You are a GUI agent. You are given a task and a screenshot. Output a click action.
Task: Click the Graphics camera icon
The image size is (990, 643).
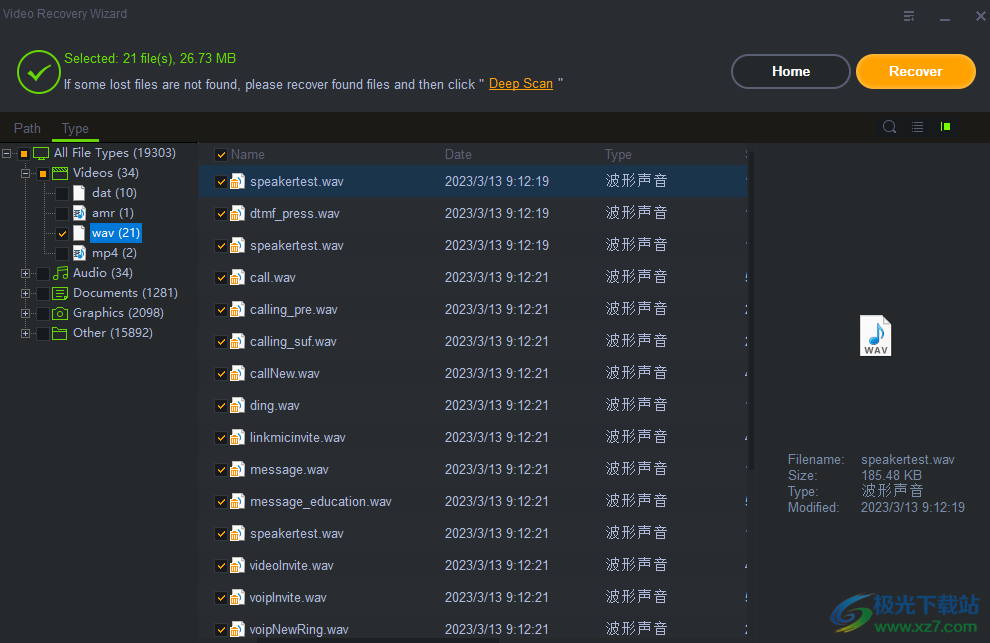[x=60, y=313]
